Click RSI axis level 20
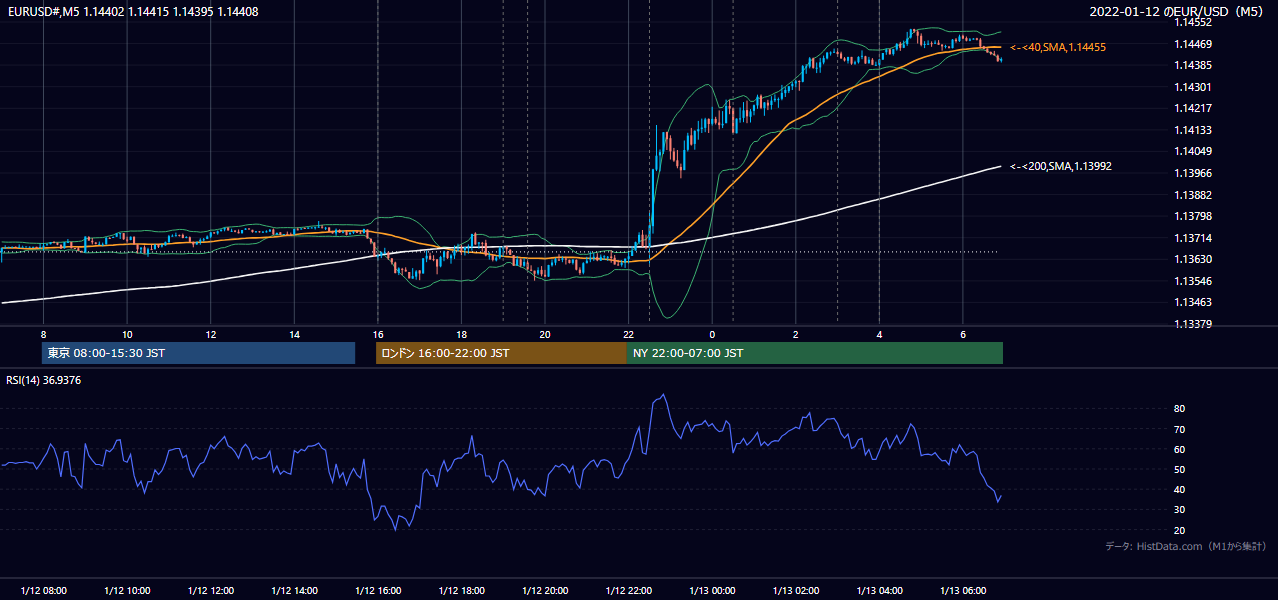 [1180, 530]
